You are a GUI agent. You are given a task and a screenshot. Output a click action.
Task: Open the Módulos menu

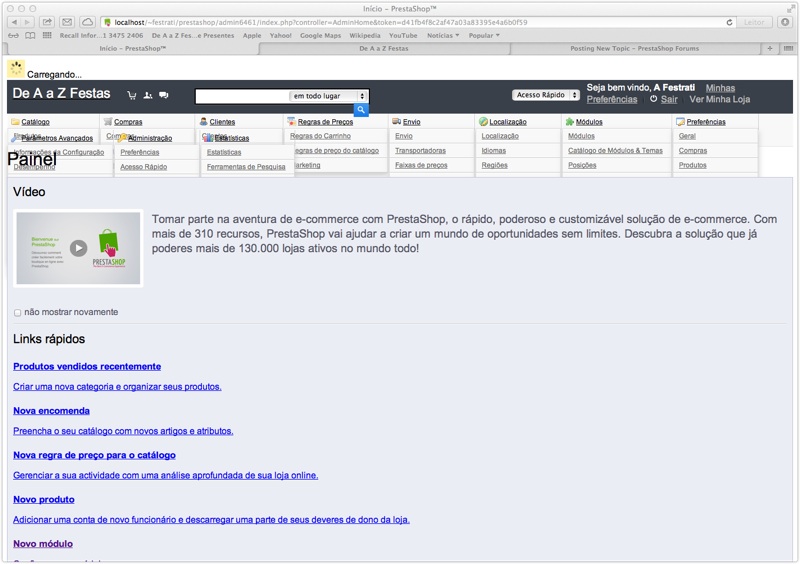click(x=589, y=122)
